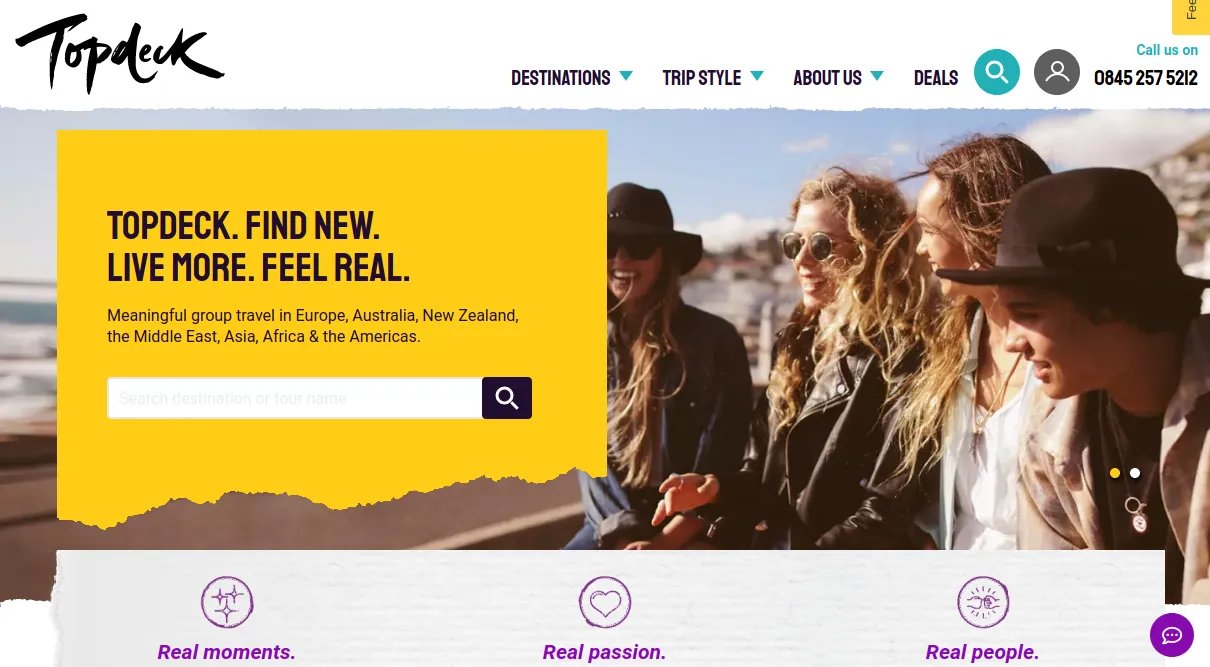Viewport: 1210px width, 667px height.
Task: Expand the About Us dropdown arrow
Action: point(877,76)
